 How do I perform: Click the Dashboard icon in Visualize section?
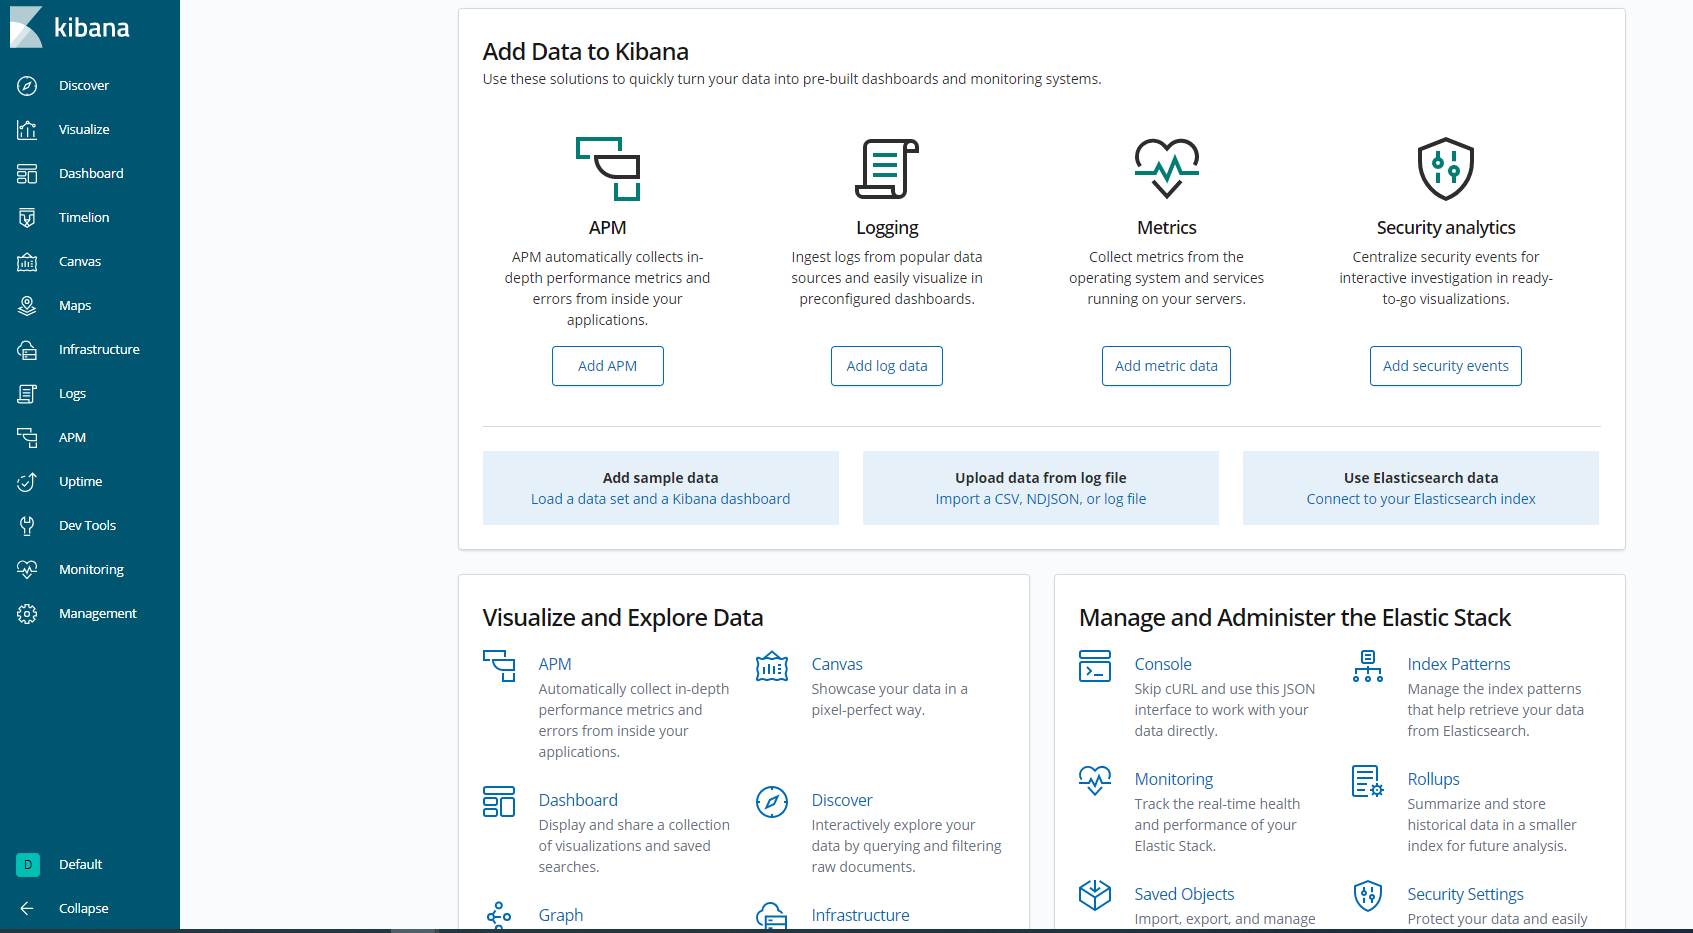pos(499,802)
